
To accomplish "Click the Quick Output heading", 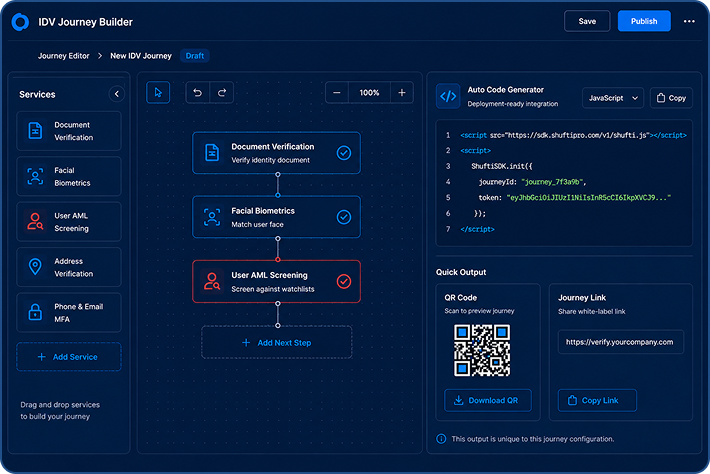I will [461, 272].
